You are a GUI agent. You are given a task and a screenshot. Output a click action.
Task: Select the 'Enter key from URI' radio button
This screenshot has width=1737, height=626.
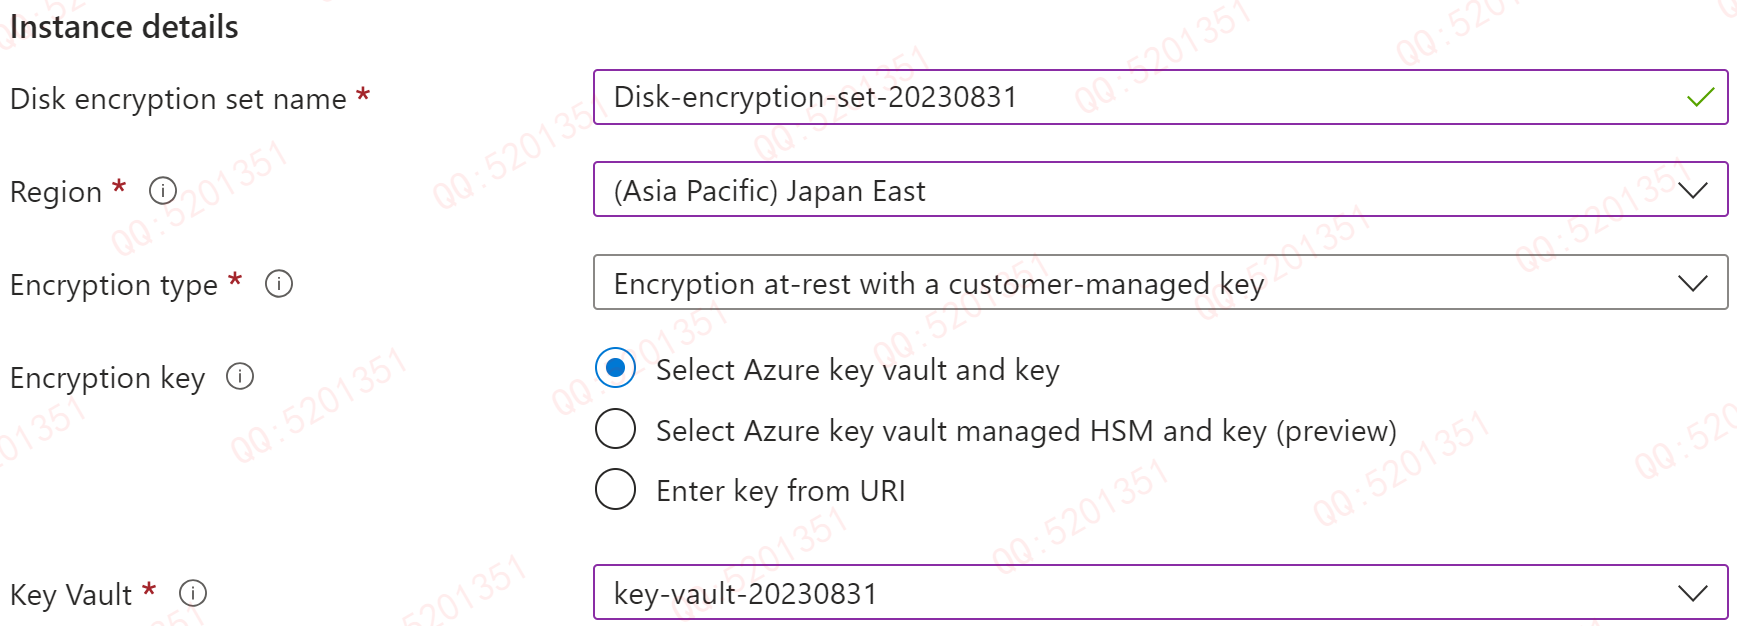(x=615, y=490)
